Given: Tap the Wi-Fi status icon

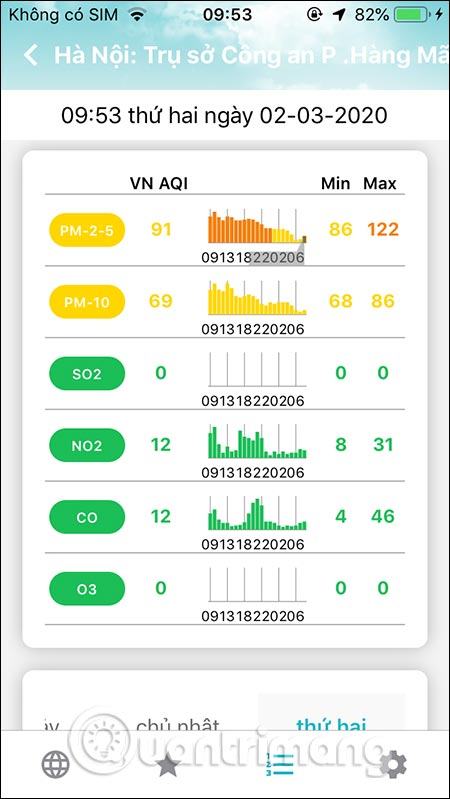Looking at the screenshot, I should (136, 15).
